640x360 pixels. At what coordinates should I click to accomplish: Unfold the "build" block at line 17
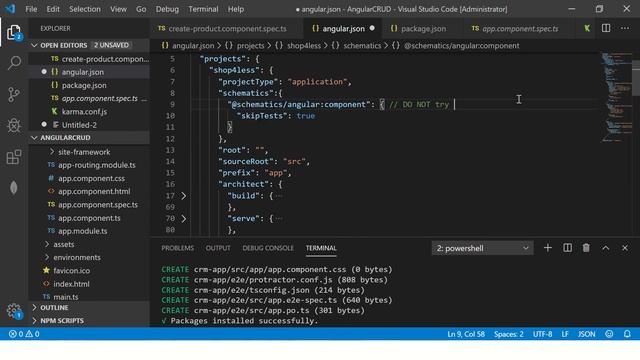(184, 196)
